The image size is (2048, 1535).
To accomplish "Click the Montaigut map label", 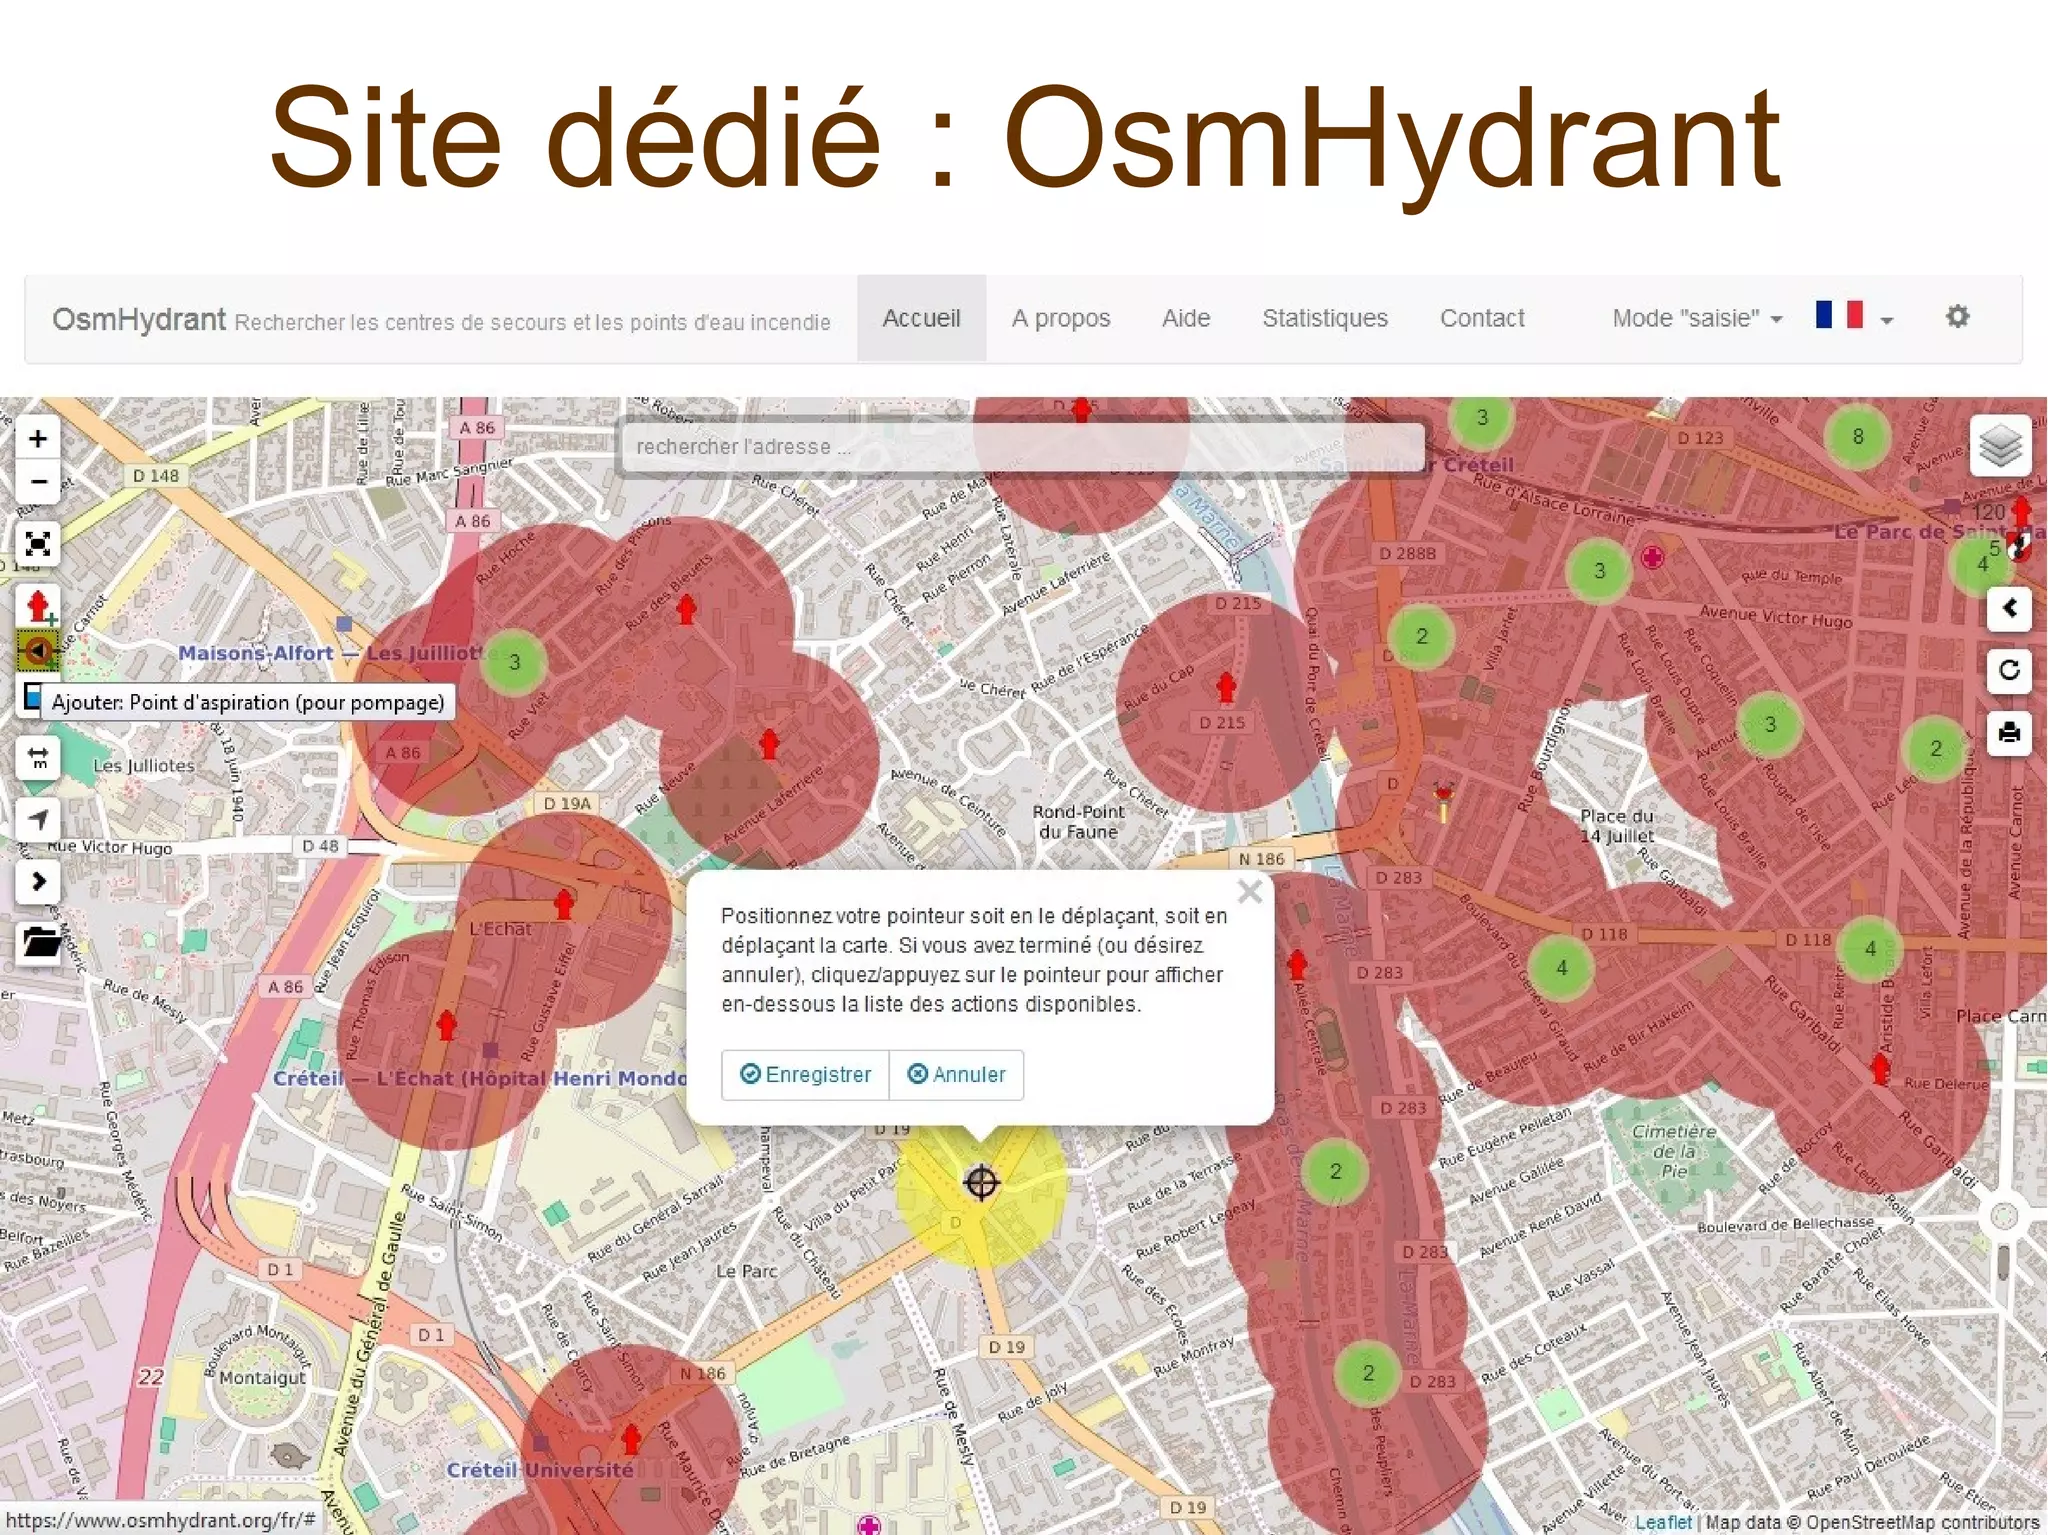I will [x=262, y=1377].
